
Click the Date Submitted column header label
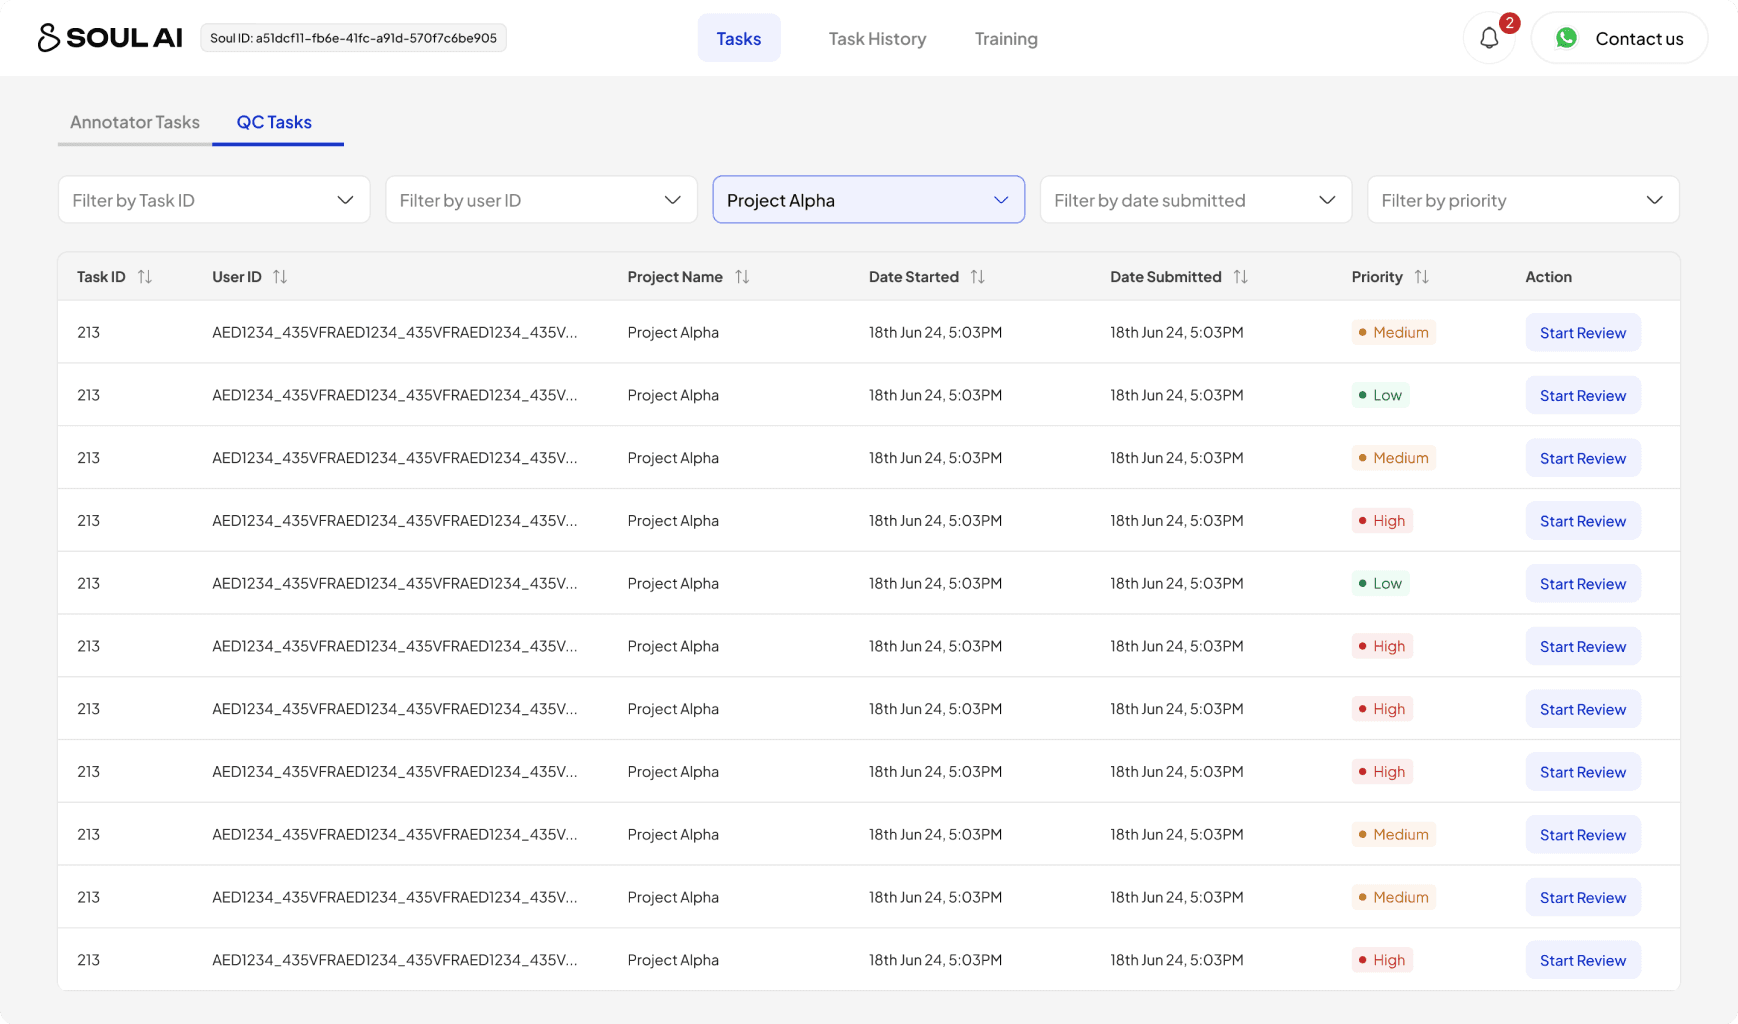click(1165, 277)
